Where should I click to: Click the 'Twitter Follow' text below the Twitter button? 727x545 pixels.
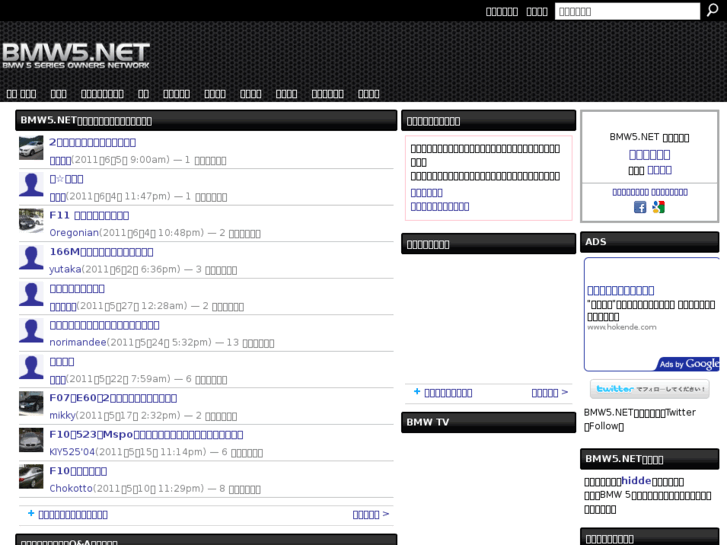[640, 419]
